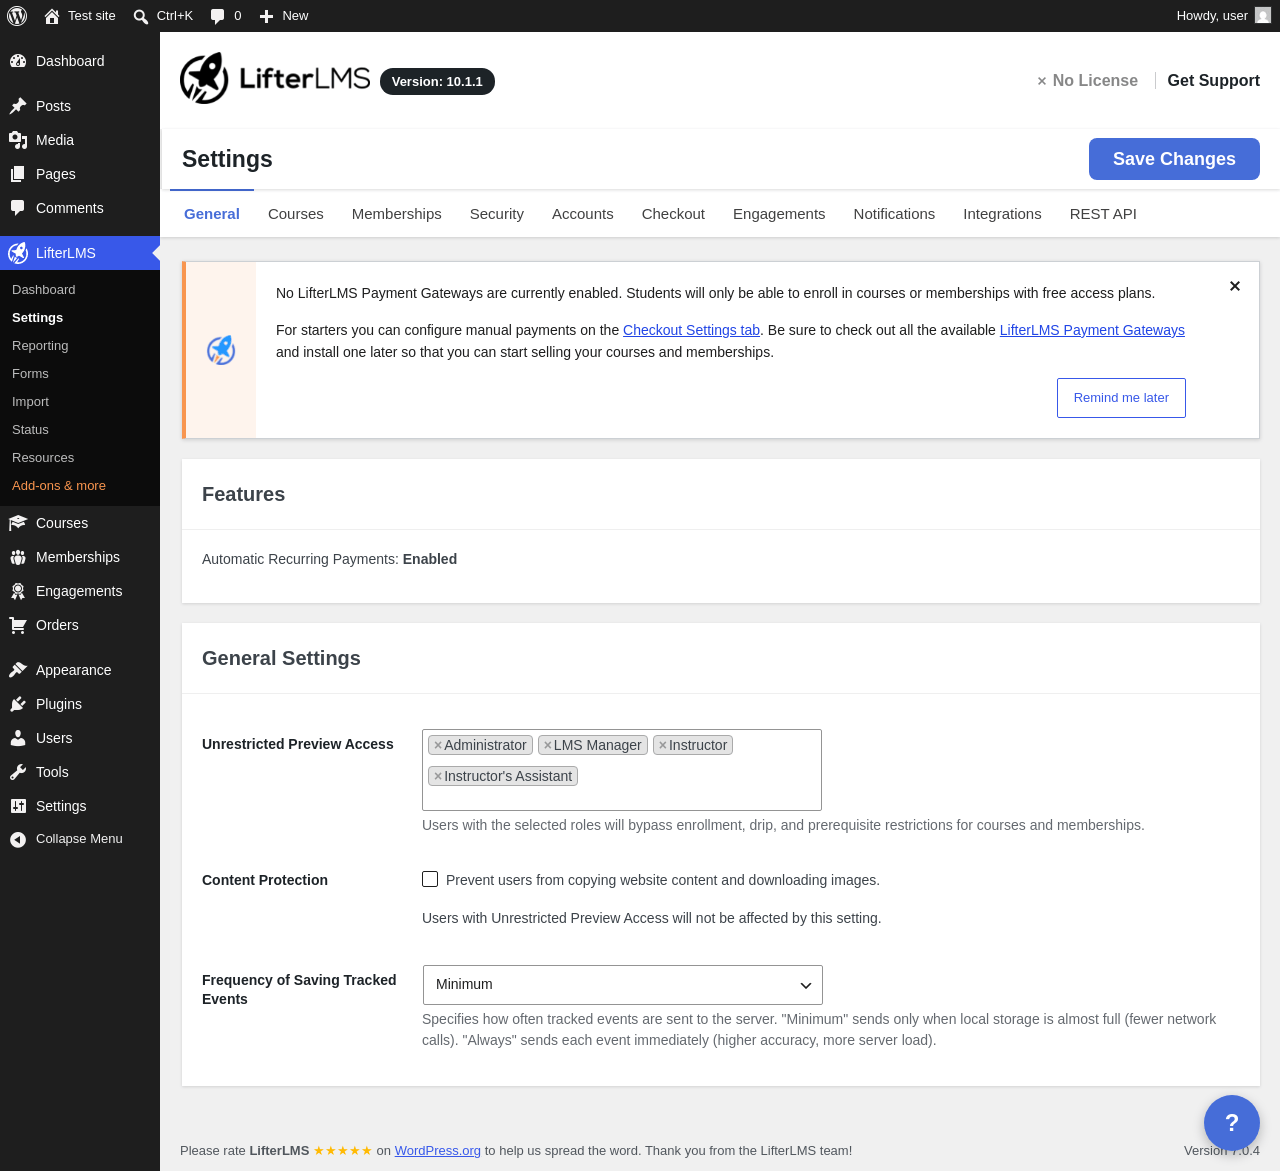This screenshot has width=1280, height=1171.
Task: Click the Orders cart icon
Action: point(18,625)
